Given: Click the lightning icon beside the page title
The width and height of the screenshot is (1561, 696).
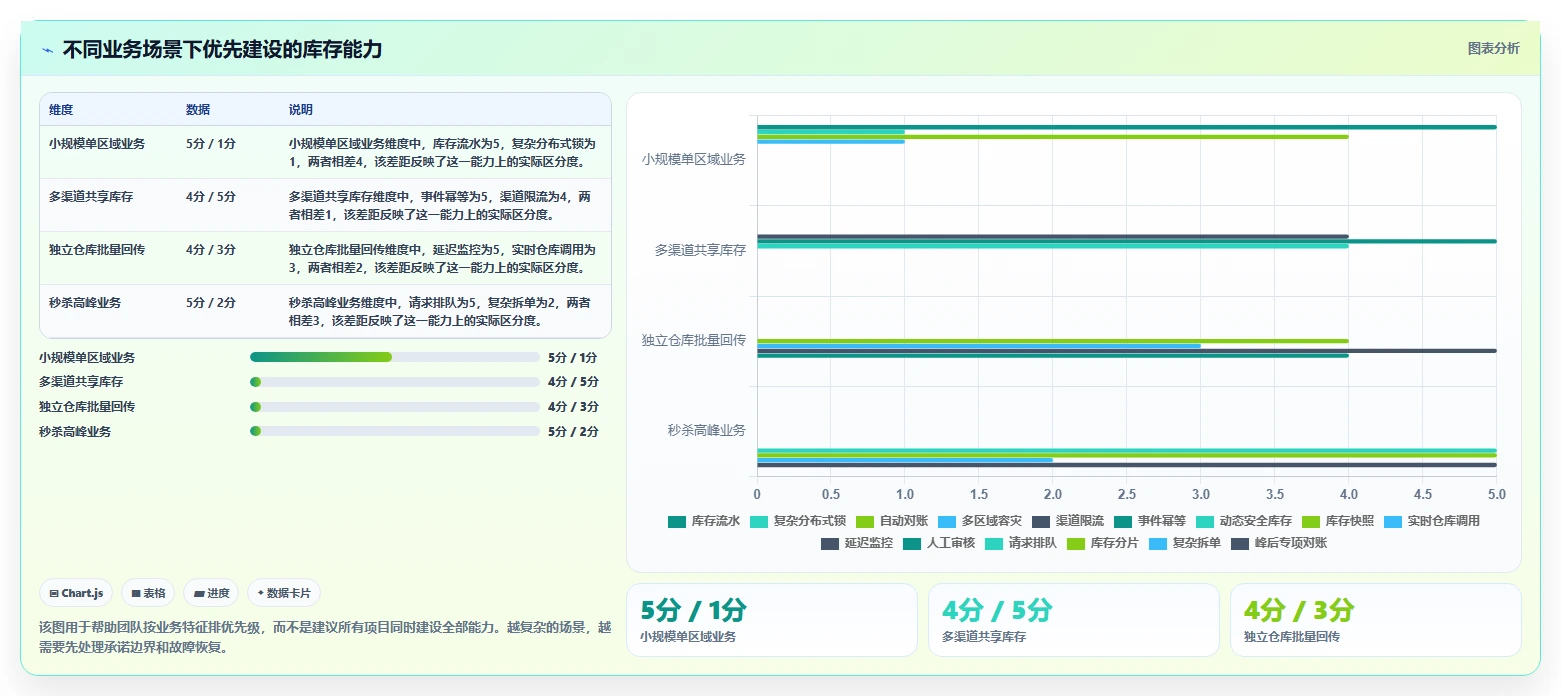Looking at the screenshot, I should [x=47, y=50].
